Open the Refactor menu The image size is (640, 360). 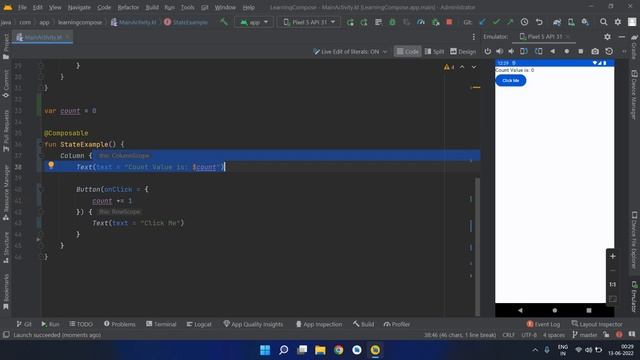click(x=128, y=7)
